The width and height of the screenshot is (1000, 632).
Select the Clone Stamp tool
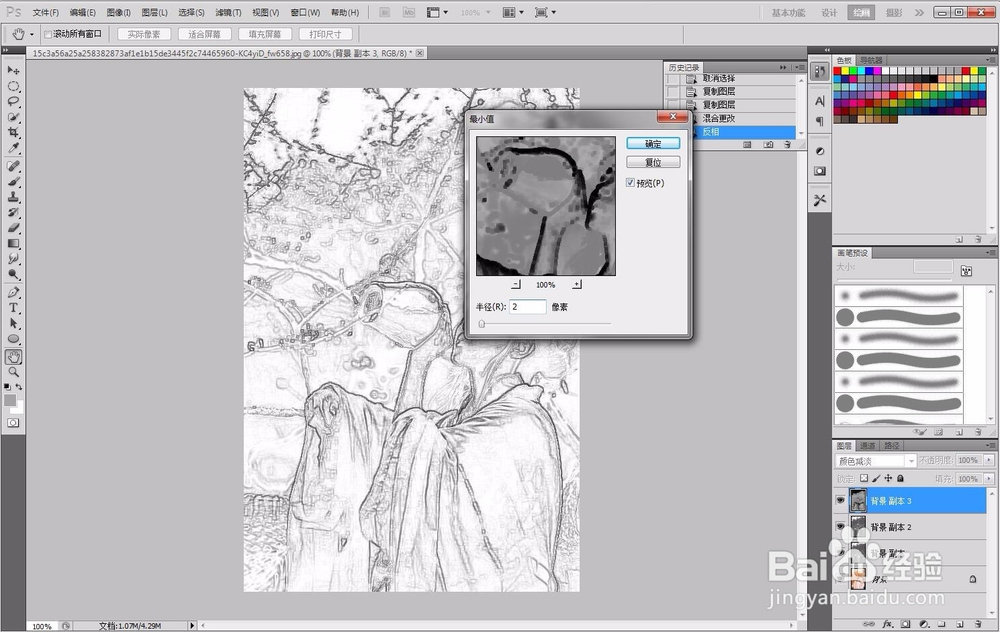[x=13, y=196]
